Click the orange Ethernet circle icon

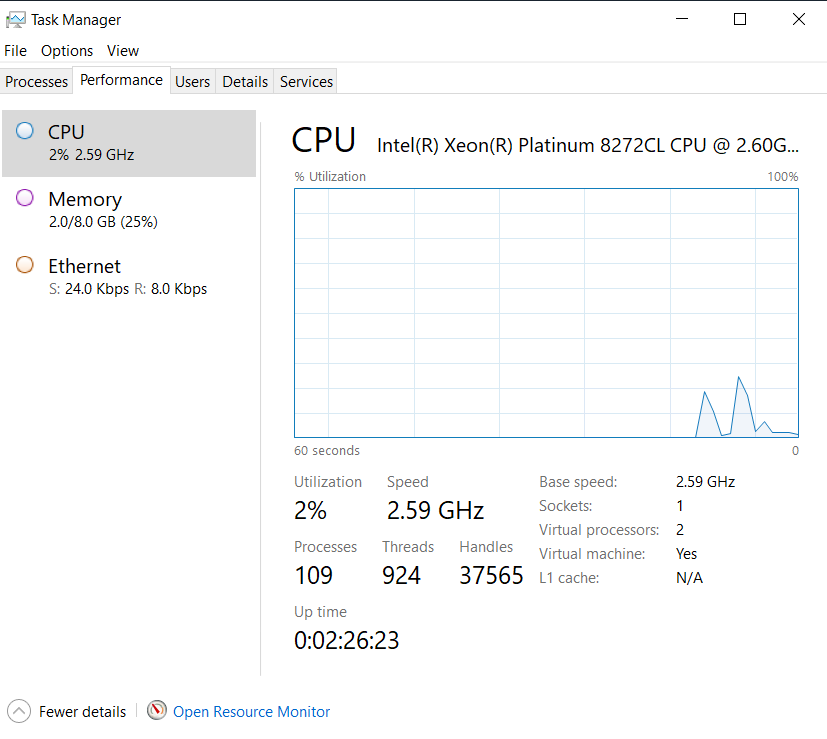pos(25,265)
